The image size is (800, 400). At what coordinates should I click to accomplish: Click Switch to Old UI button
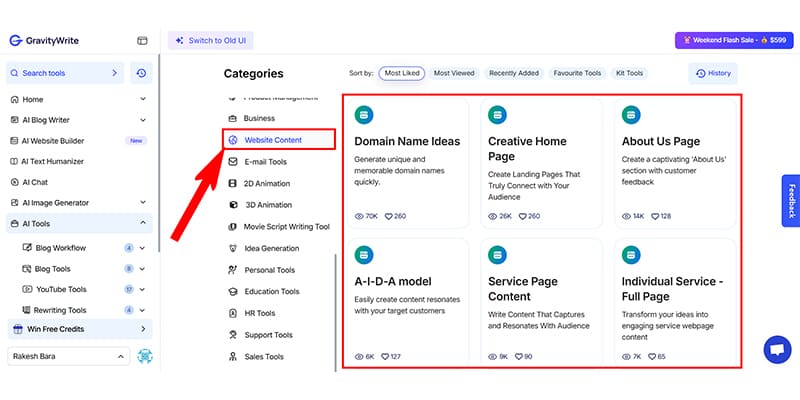211,41
